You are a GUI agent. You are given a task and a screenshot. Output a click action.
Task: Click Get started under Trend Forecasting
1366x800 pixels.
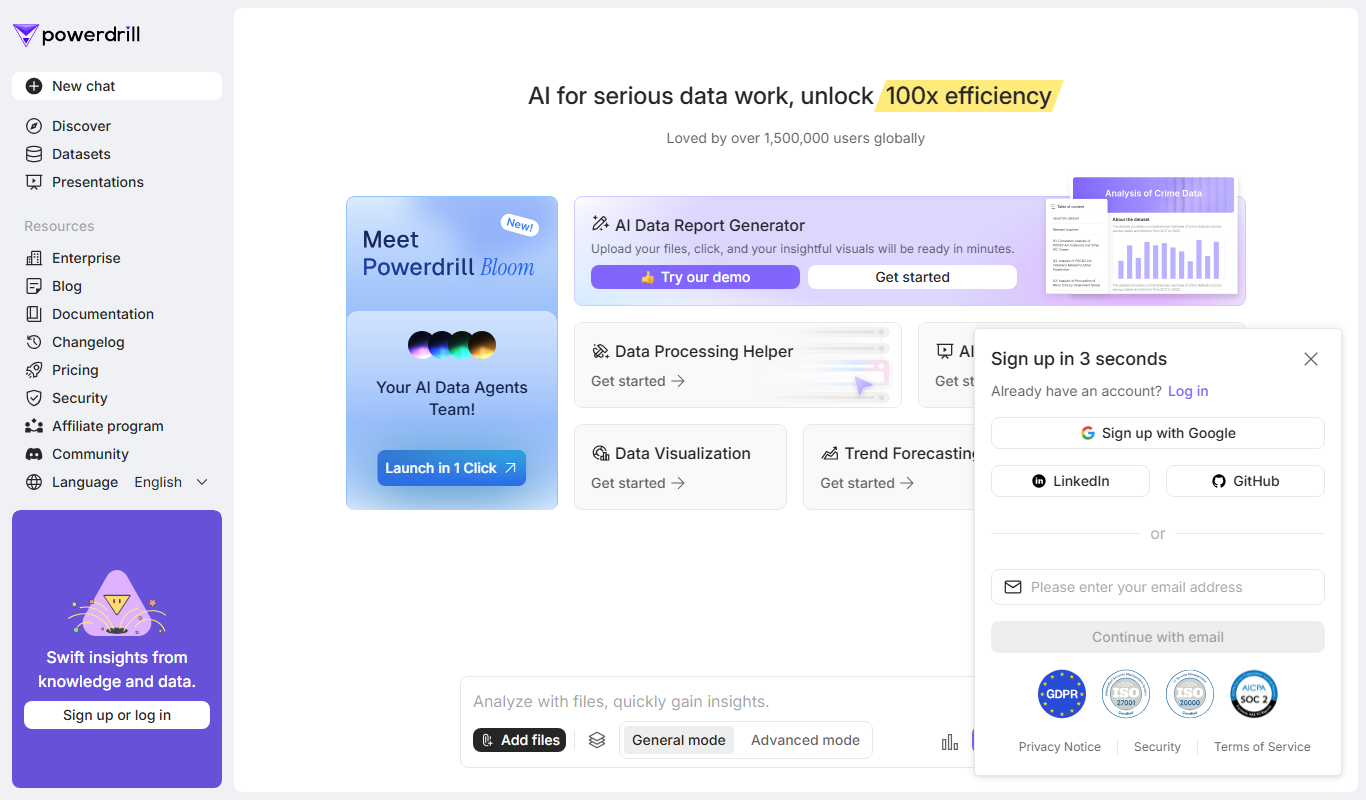click(x=867, y=483)
